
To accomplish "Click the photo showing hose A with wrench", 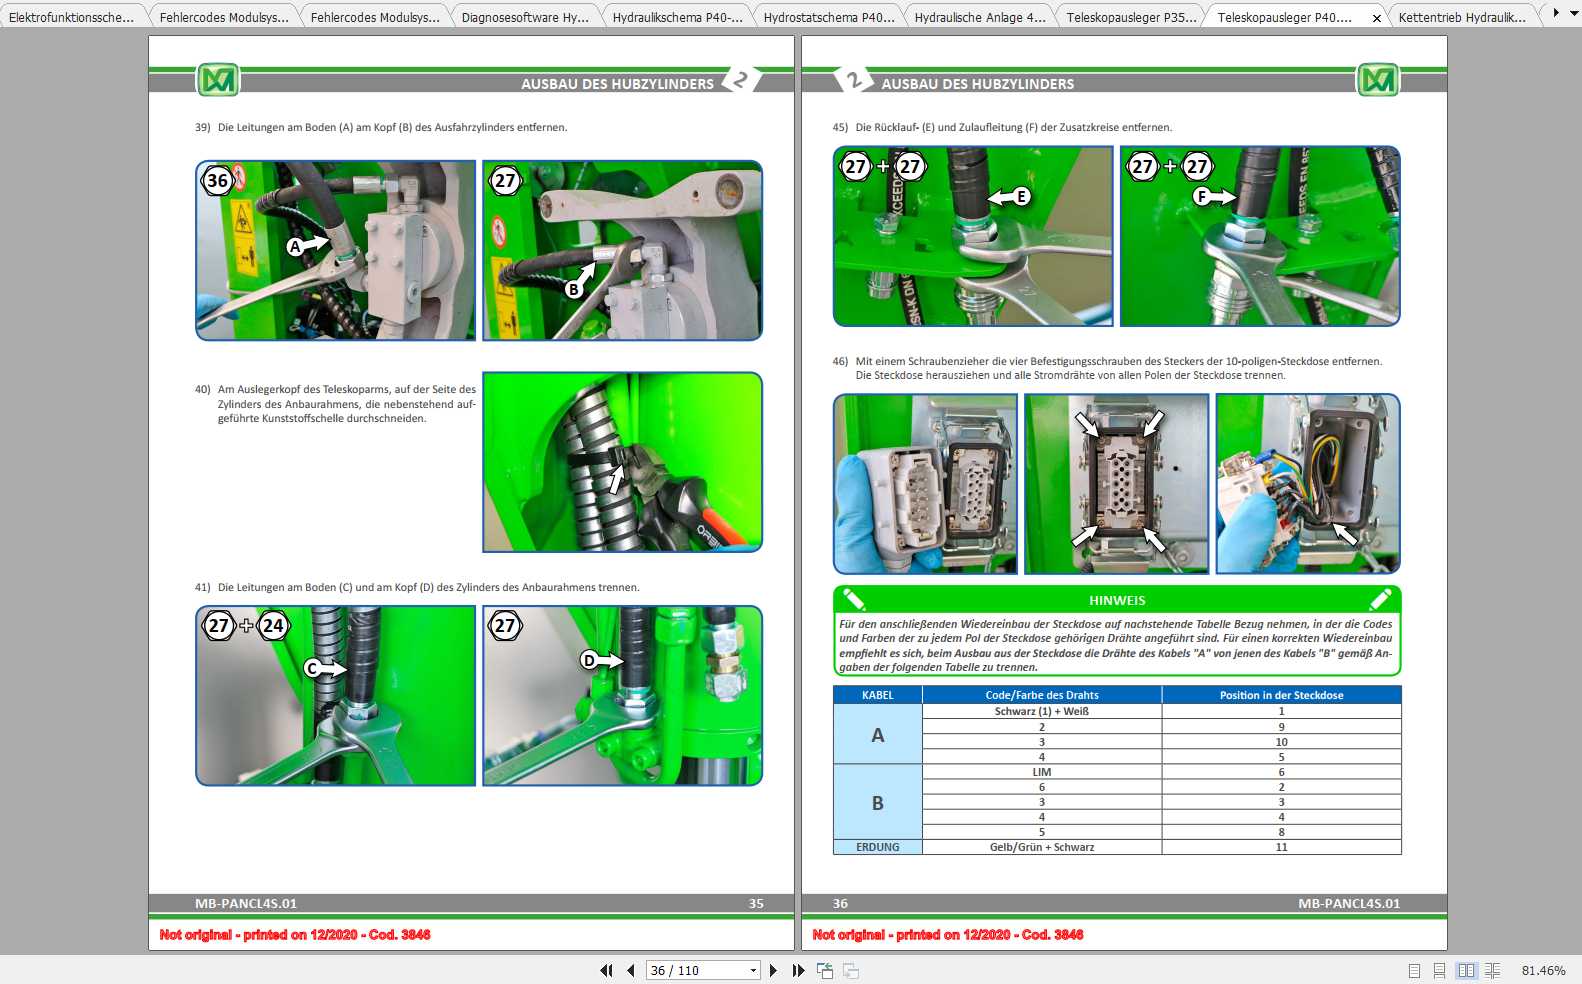I will 336,250.
